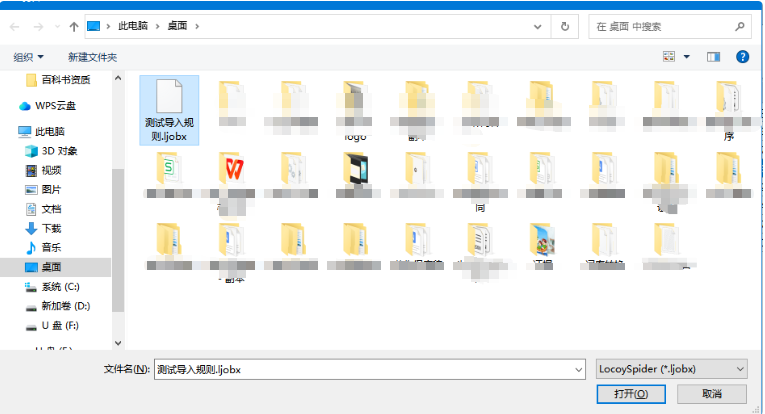Open WPS云盘 in the sidebar
765x414 pixels.
tap(47, 106)
